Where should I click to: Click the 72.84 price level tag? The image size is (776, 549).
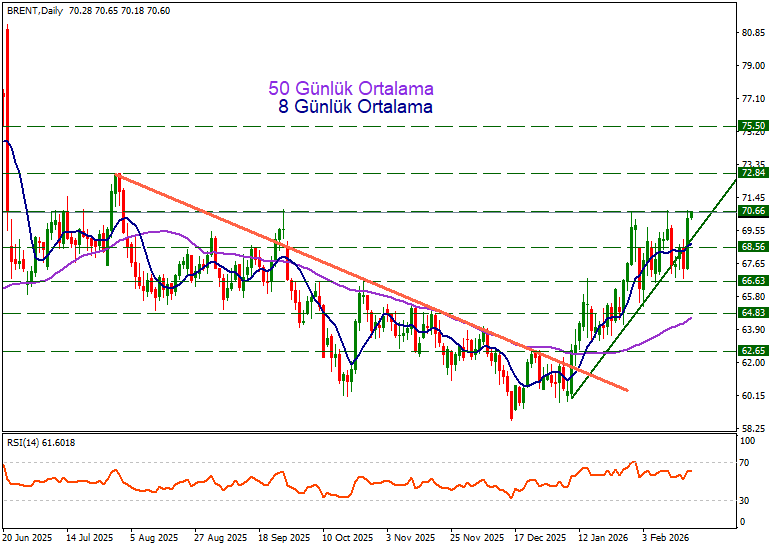(753, 173)
